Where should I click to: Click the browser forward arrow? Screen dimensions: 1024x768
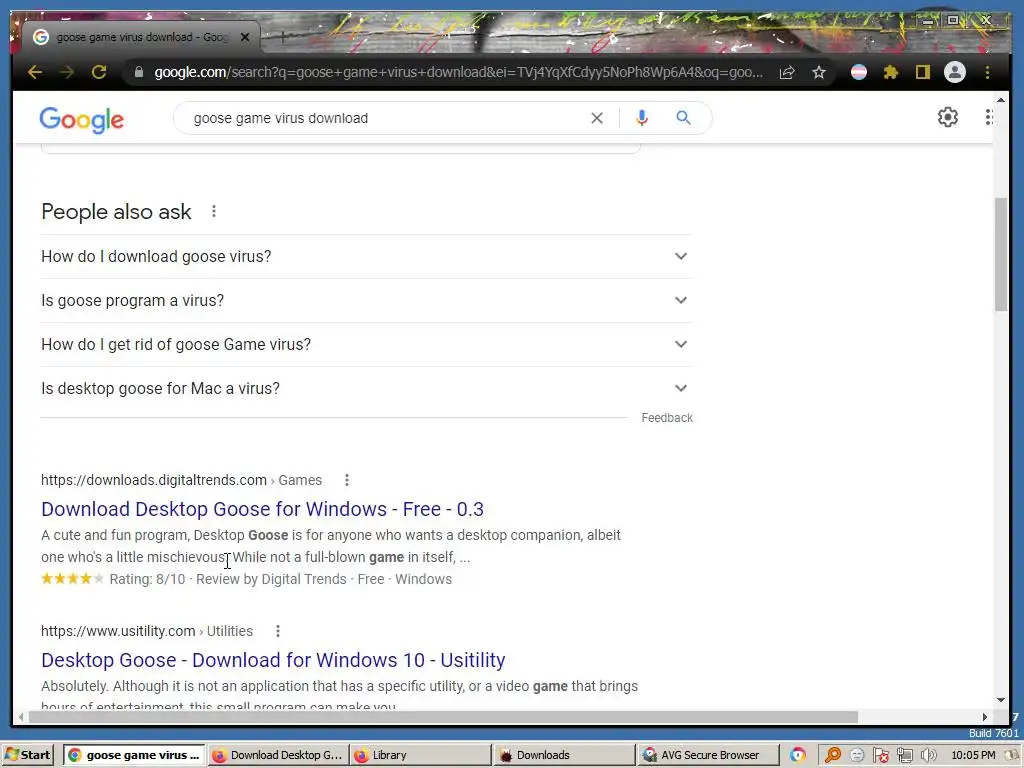67,72
